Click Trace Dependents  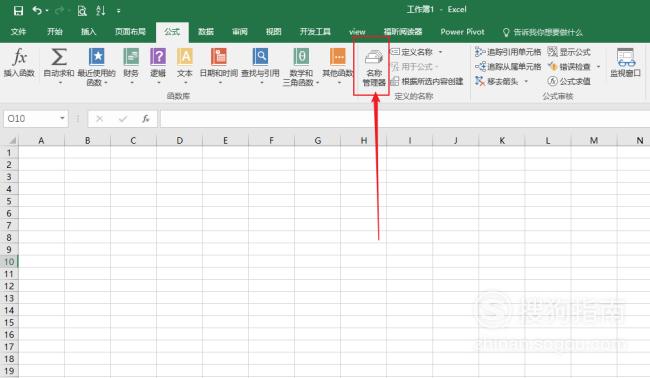pyautogui.click(x=508, y=66)
